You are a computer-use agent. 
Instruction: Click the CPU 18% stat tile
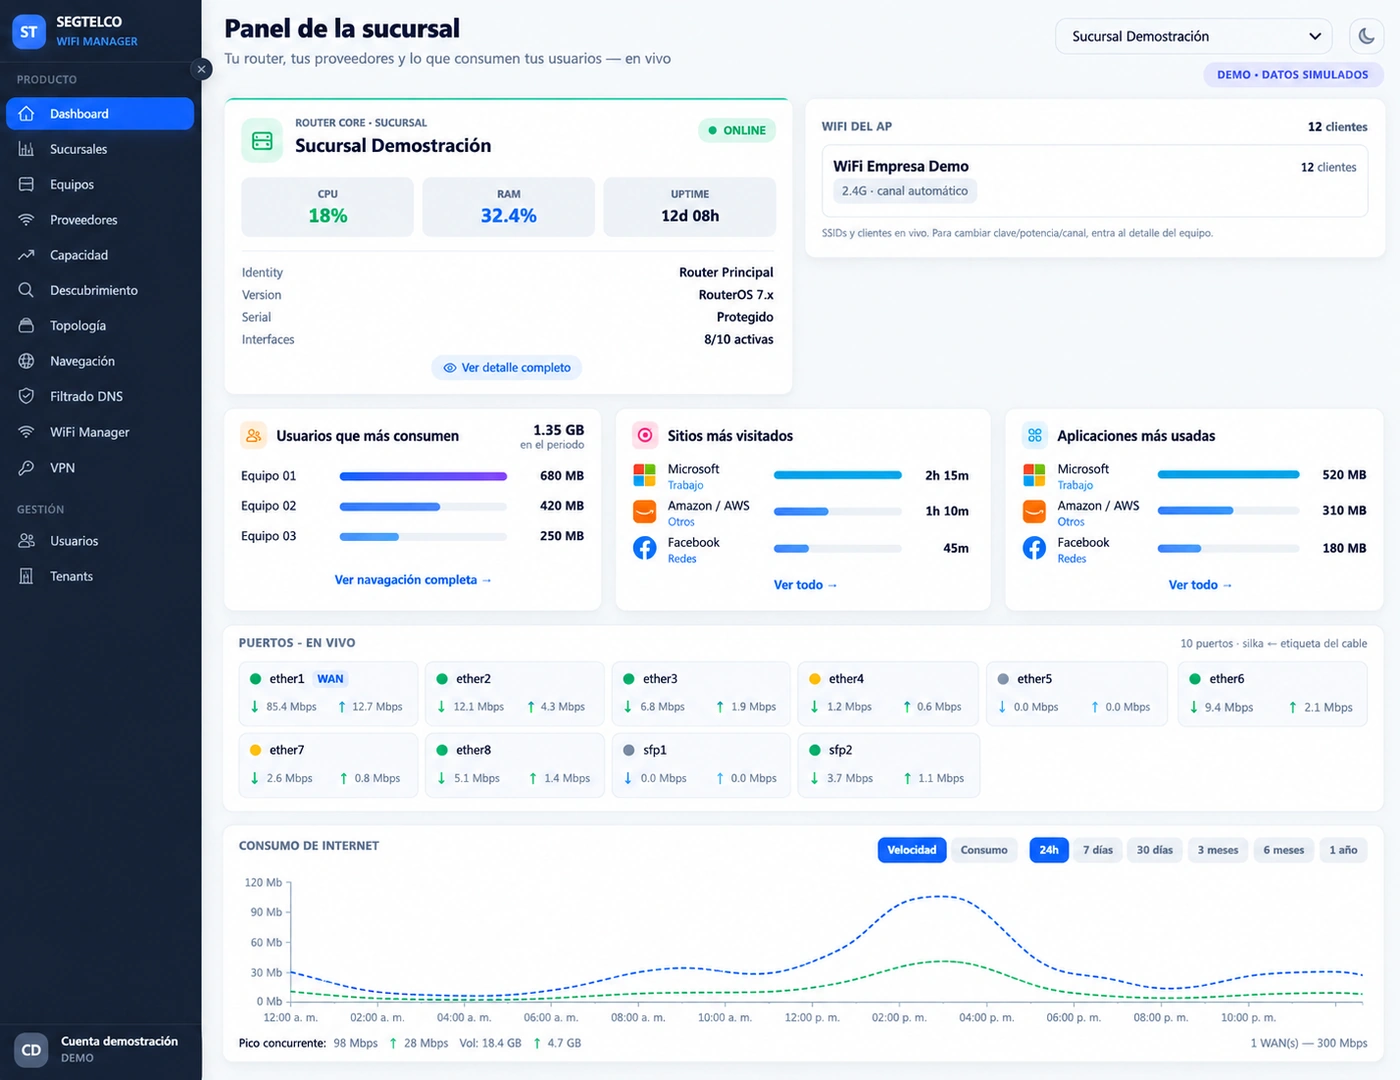click(x=328, y=207)
